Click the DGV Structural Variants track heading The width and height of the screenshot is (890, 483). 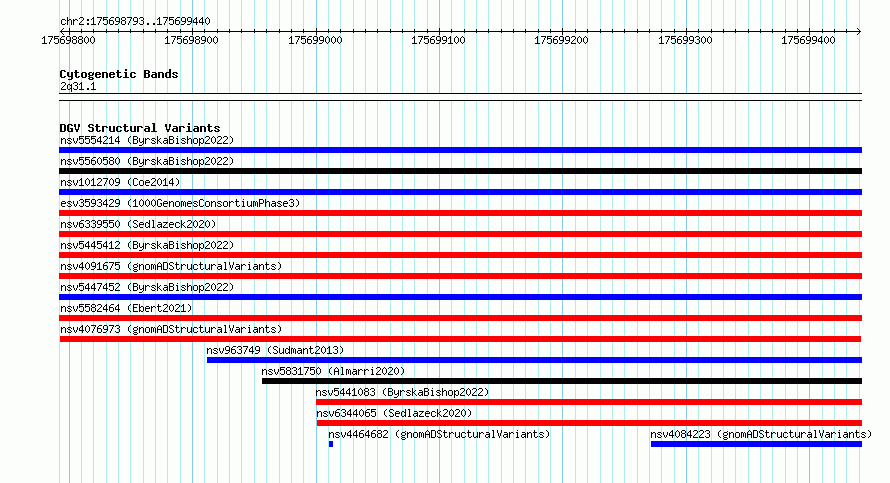[x=140, y=128]
